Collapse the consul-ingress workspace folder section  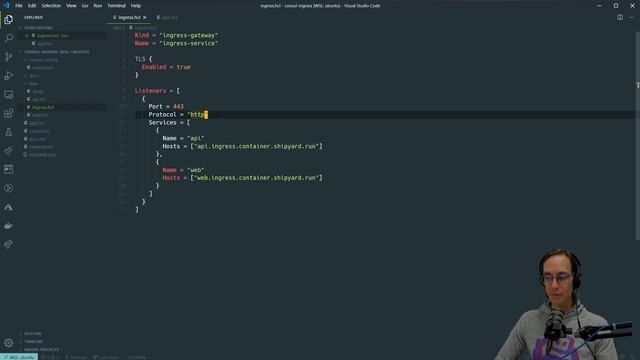tap(56, 52)
